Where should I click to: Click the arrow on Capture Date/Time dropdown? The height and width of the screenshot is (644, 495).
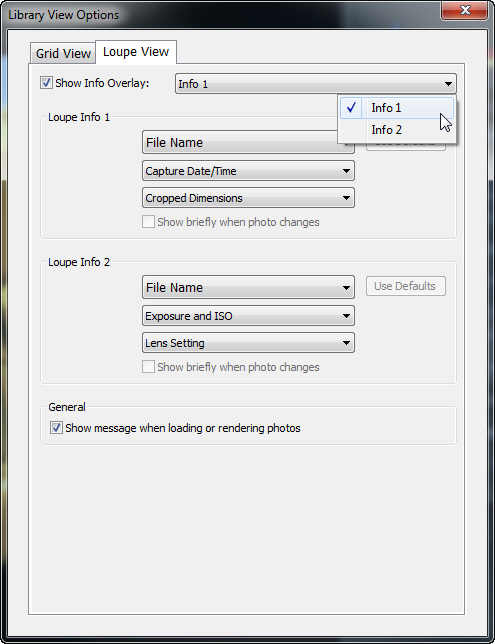pos(346,171)
